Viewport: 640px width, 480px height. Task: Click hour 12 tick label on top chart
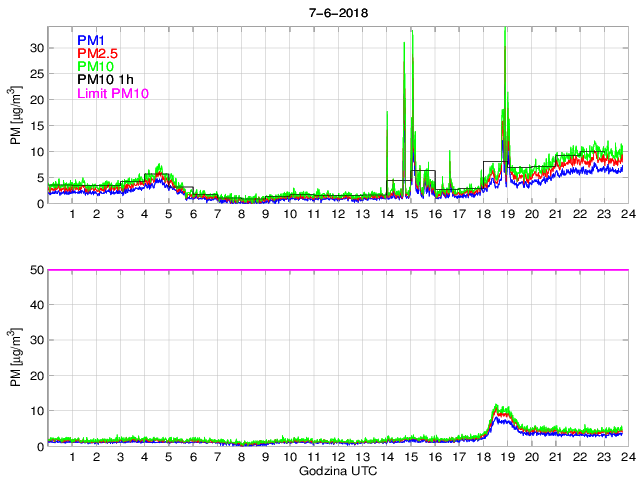[338, 214]
